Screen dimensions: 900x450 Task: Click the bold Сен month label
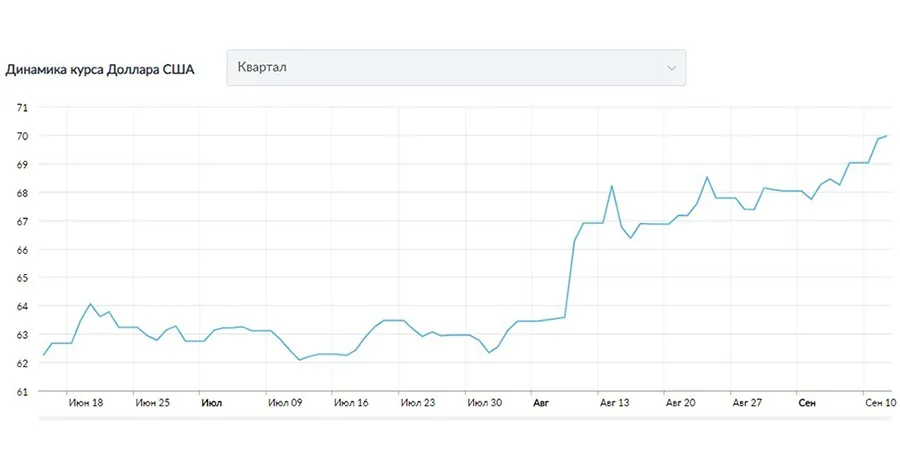[807, 404]
